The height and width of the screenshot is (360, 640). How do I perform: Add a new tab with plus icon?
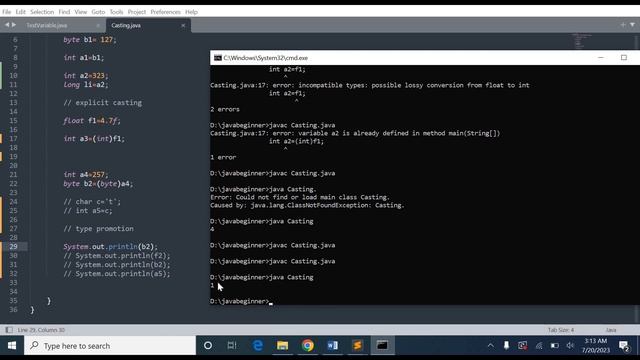pos(623,25)
